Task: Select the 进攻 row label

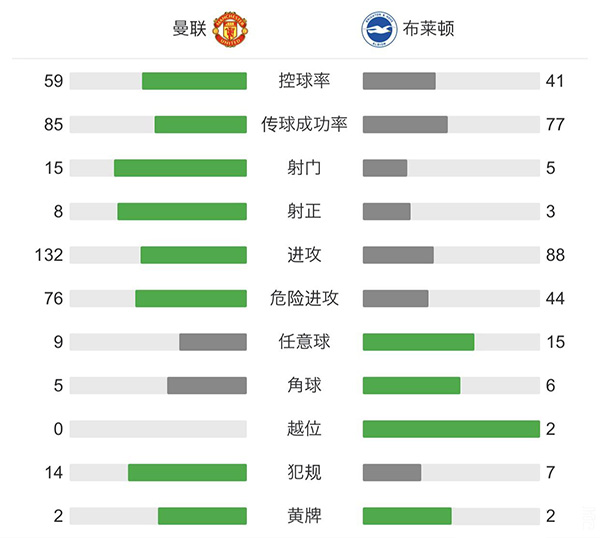Action: click(x=304, y=255)
